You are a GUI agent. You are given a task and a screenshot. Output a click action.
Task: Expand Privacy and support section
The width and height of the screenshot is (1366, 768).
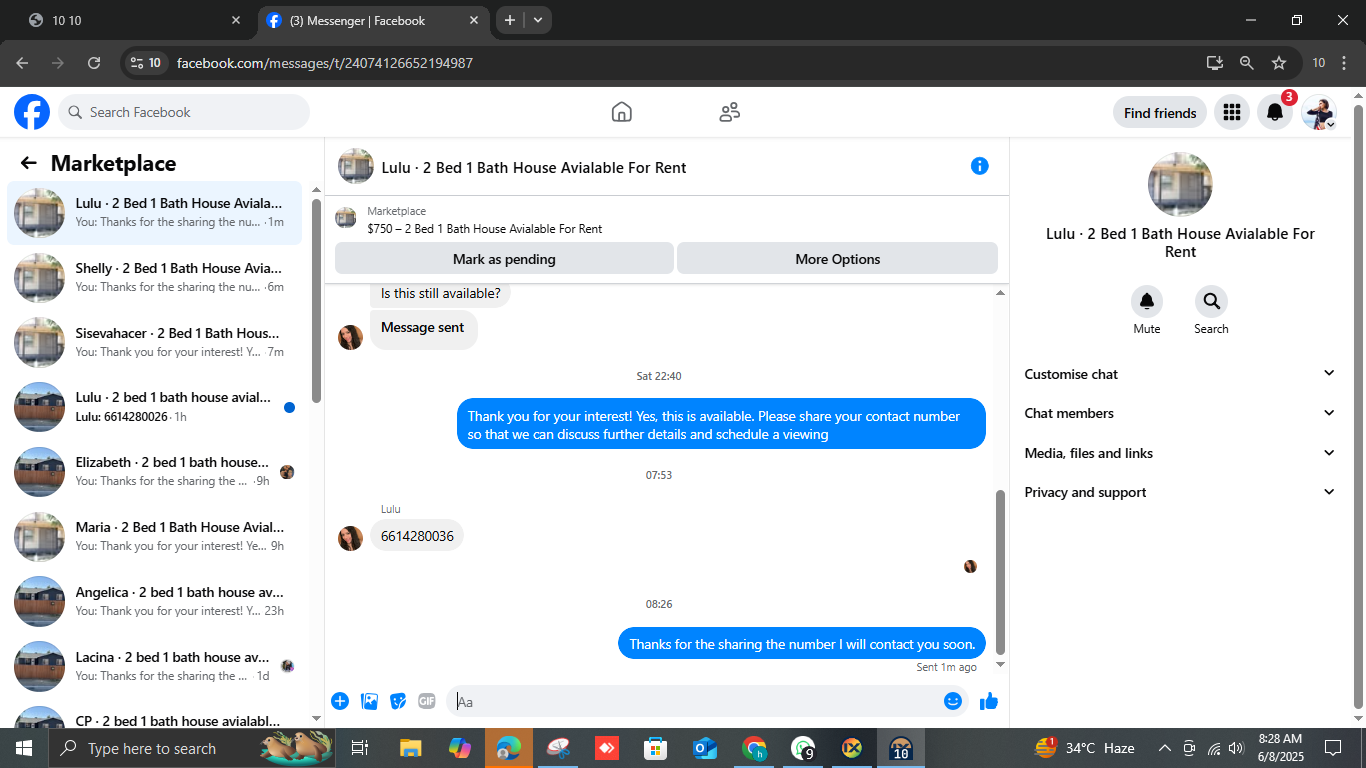[x=1180, y=492]
